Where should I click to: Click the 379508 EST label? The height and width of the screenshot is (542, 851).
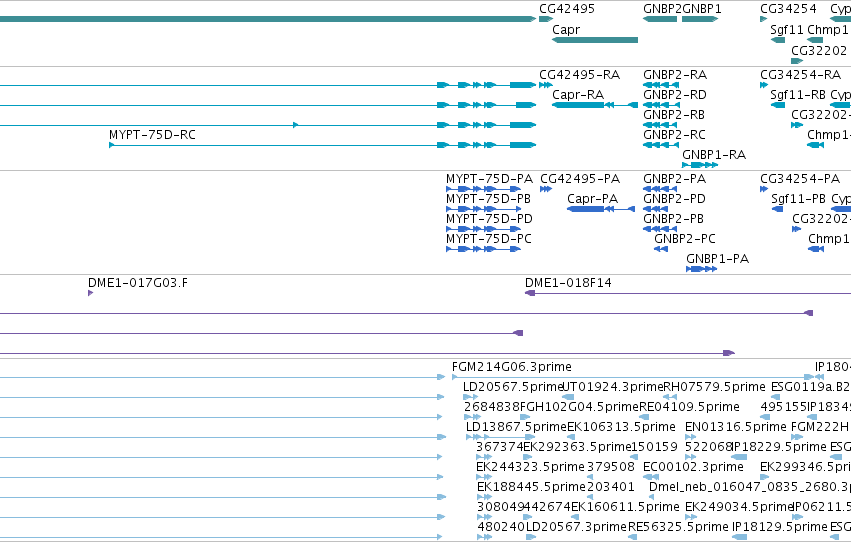(611, 467)
